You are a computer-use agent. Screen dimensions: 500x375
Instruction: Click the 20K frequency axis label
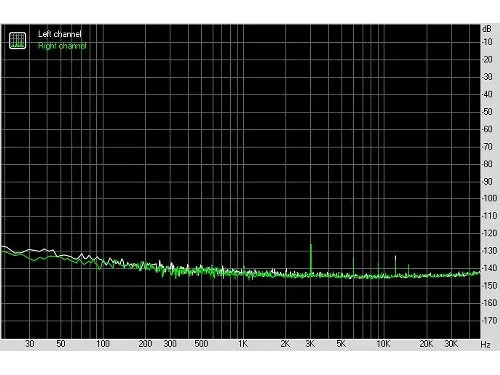(x=426, y=344)
